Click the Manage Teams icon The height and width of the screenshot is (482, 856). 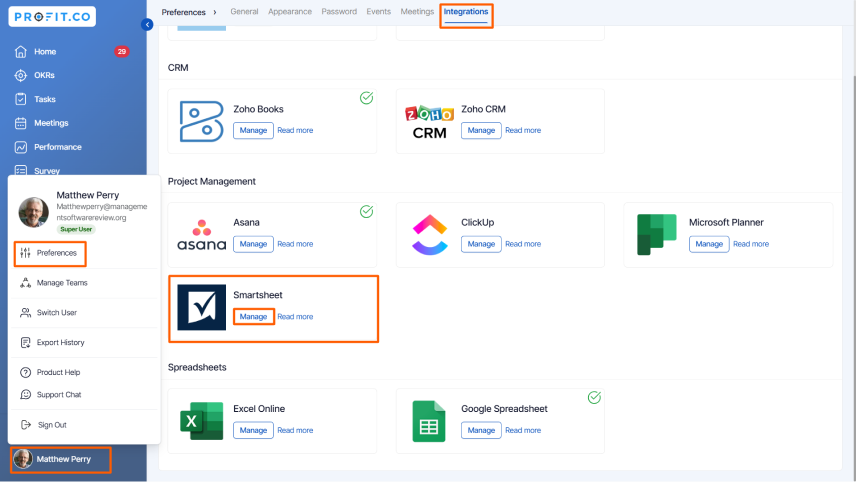point(25,283)
